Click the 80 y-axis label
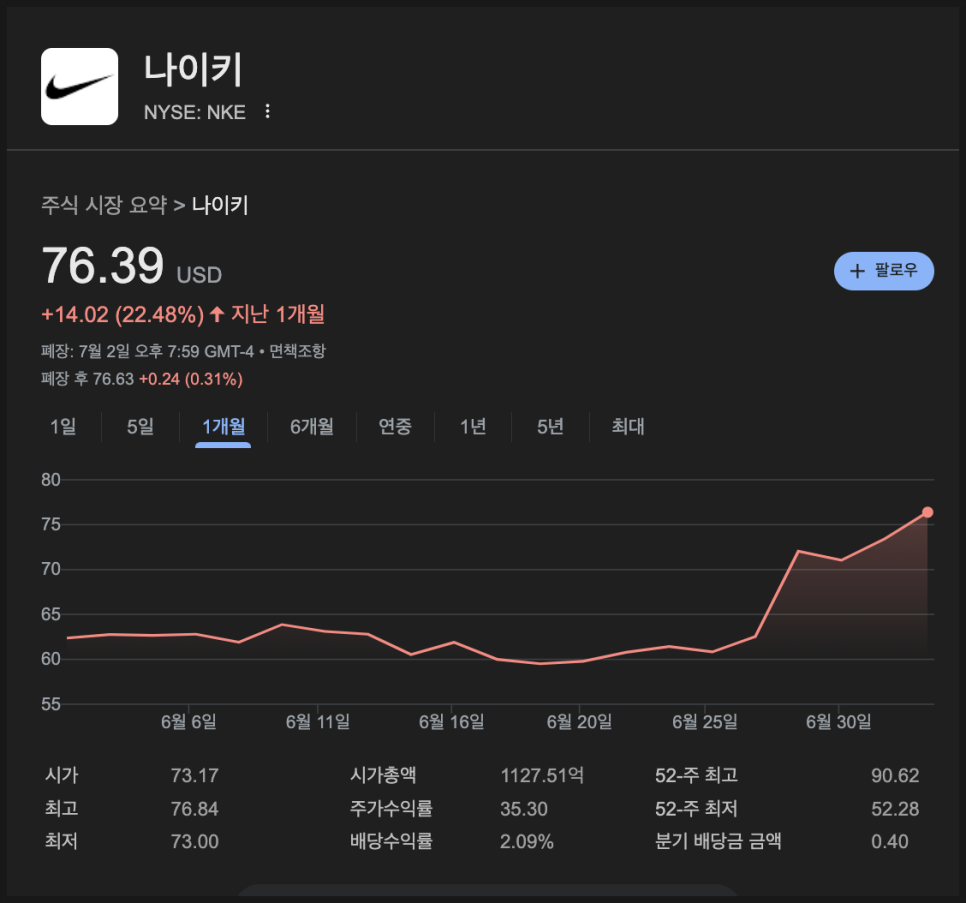 point(51,480)
